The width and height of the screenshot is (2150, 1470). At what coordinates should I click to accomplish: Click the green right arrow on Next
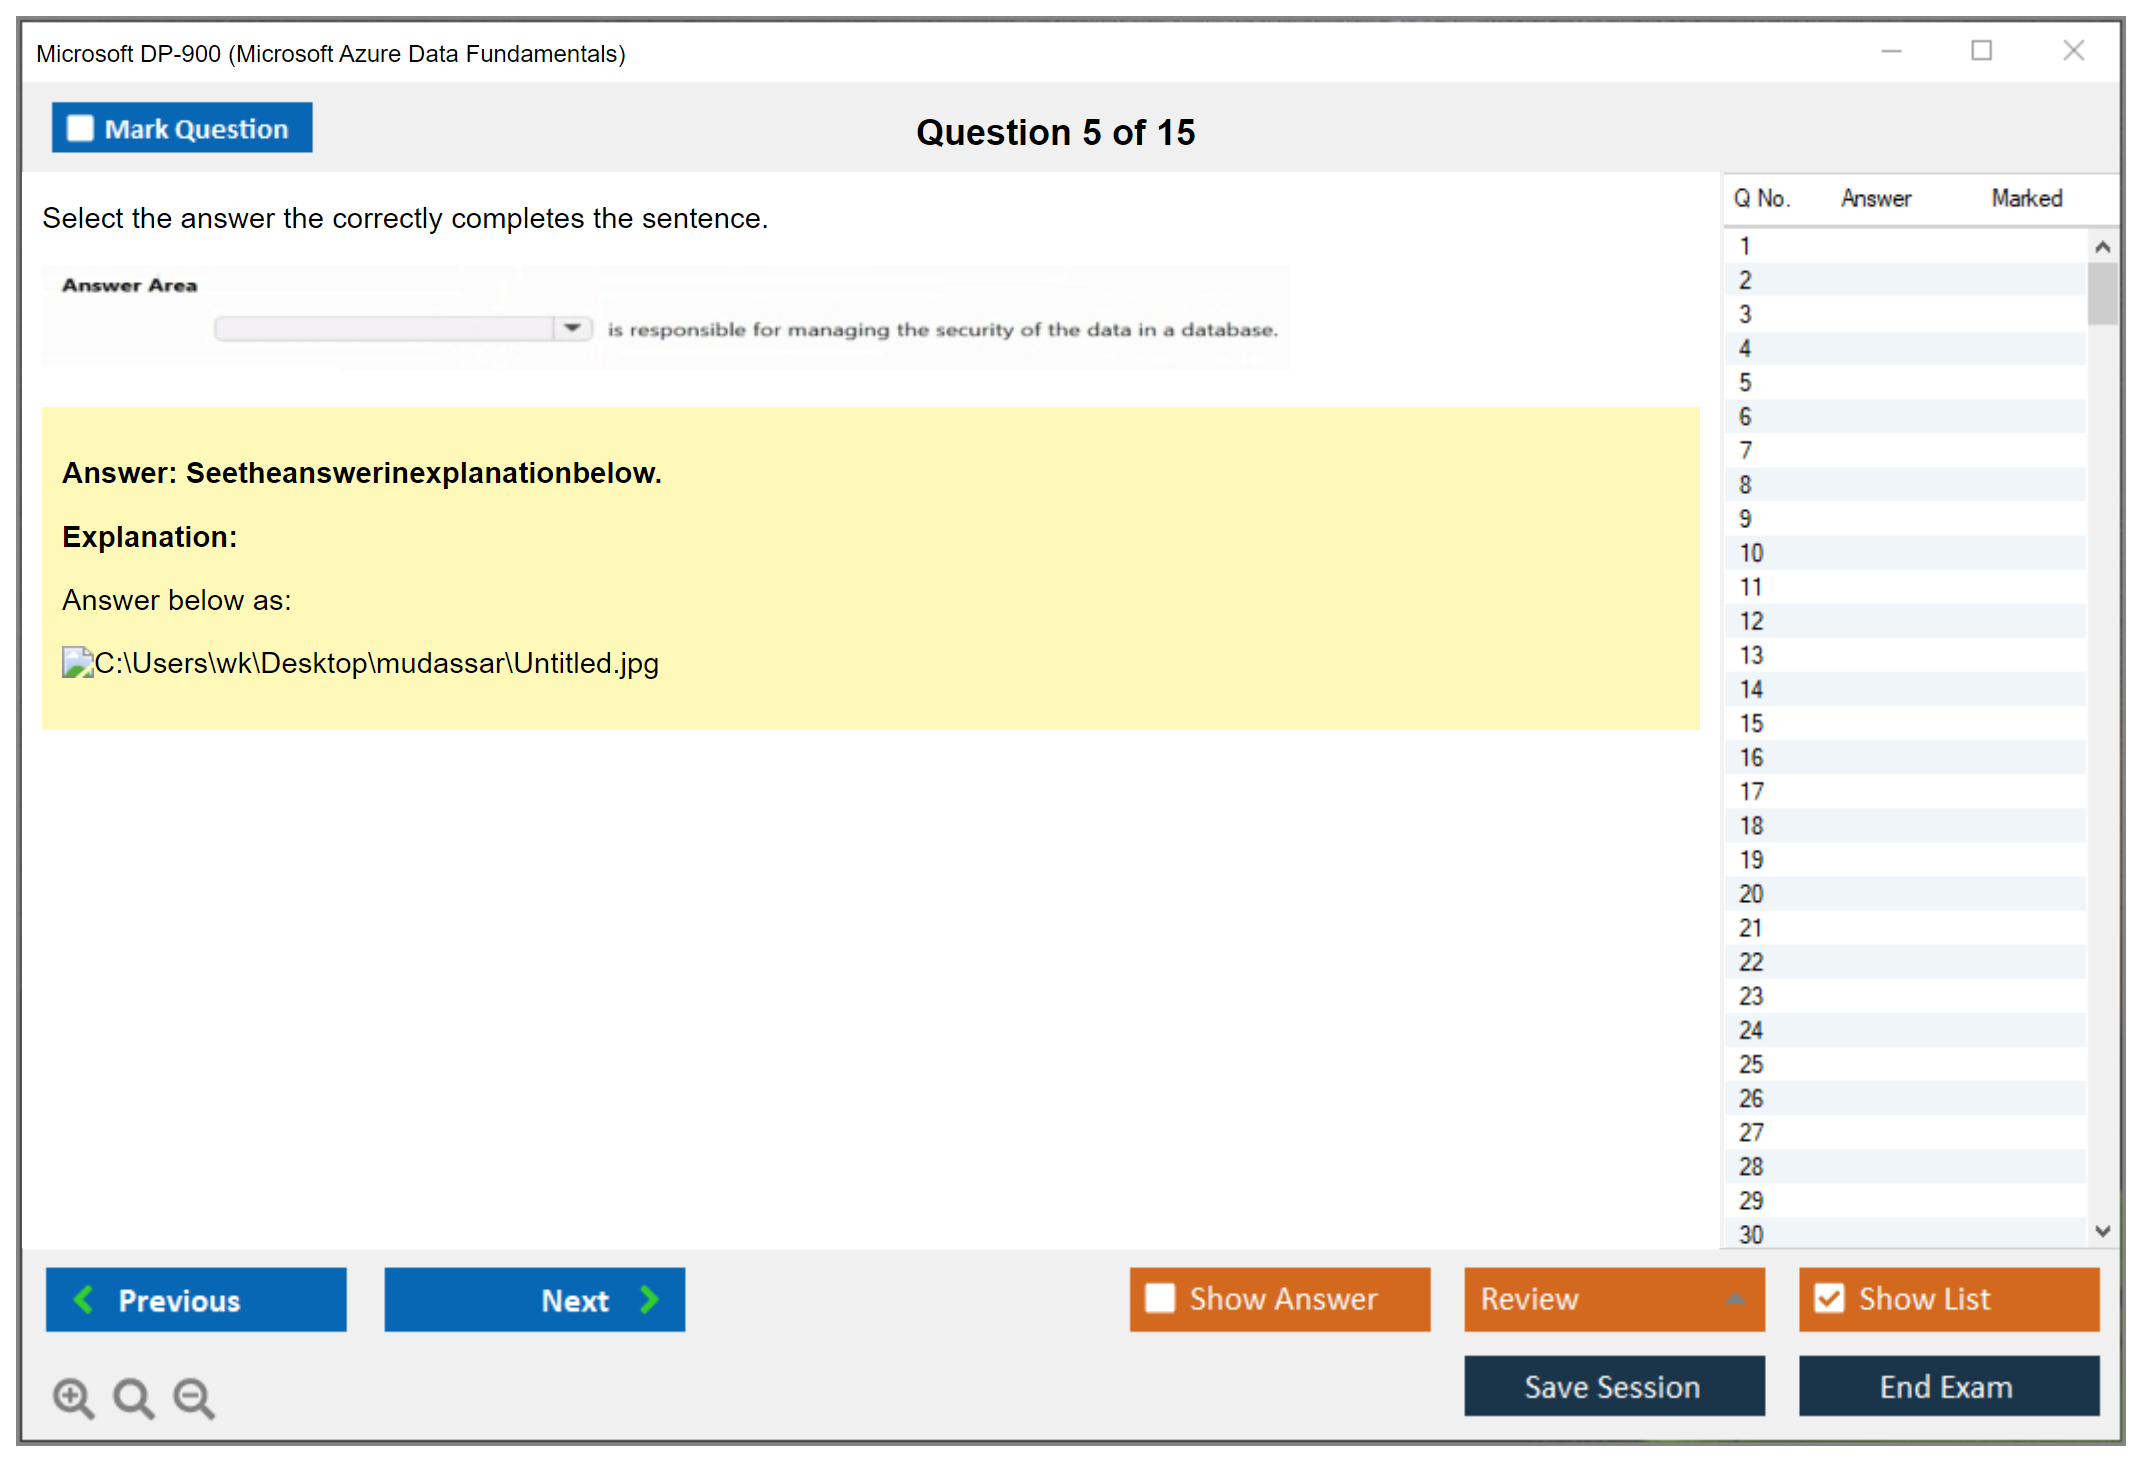[650, 1299]
